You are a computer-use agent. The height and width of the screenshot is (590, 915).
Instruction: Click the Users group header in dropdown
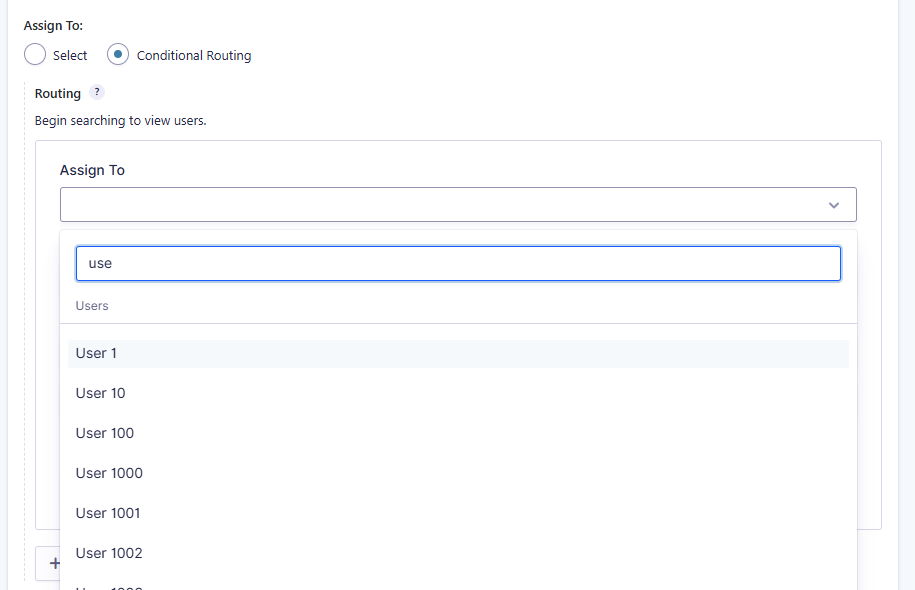92,306
